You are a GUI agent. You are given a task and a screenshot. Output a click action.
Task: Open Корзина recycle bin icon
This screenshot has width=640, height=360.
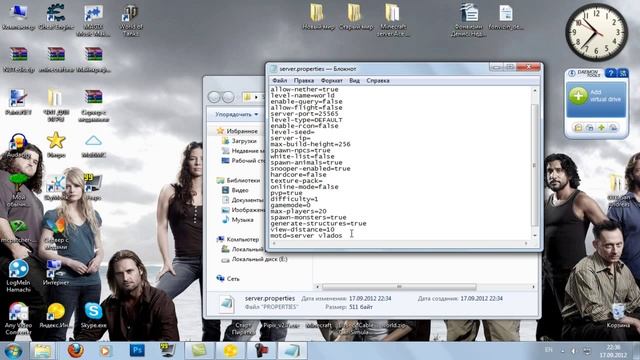click(x=618, y=315)
